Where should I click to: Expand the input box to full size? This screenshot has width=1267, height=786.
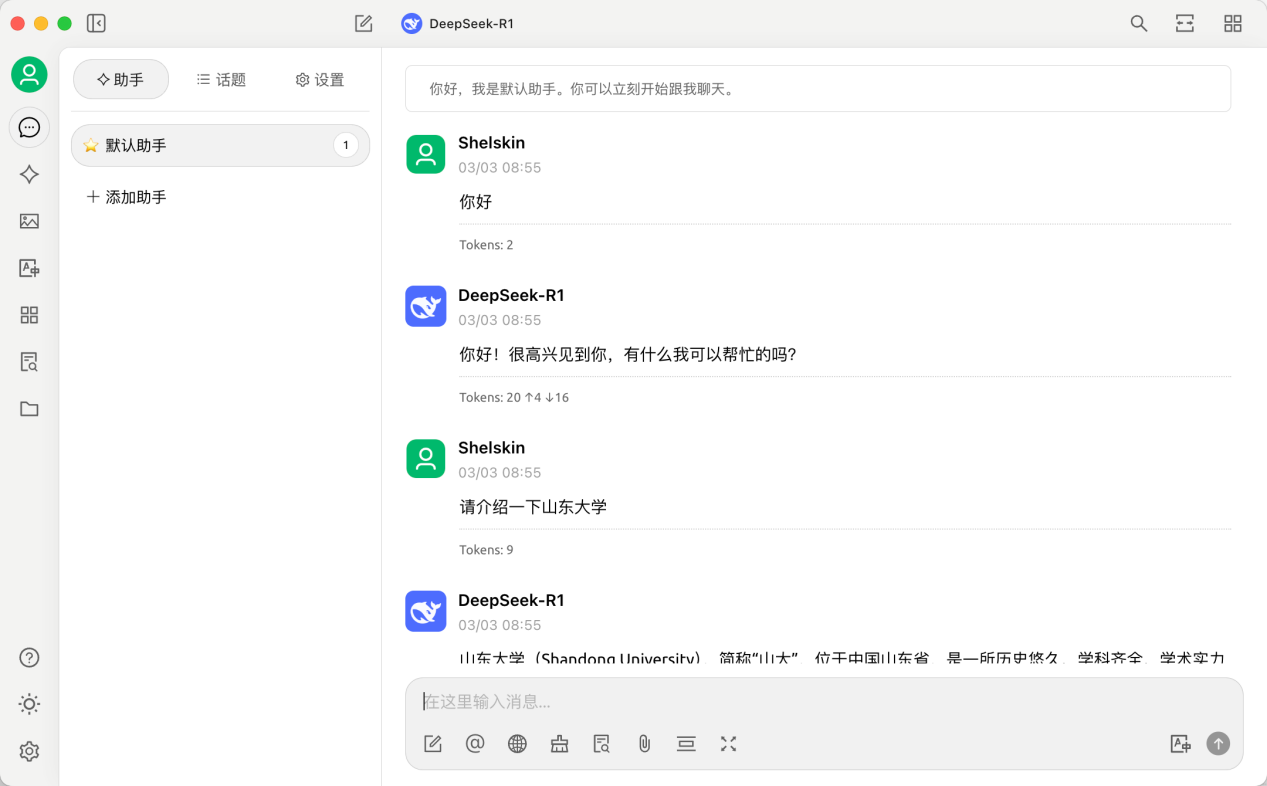coord(728,744)
